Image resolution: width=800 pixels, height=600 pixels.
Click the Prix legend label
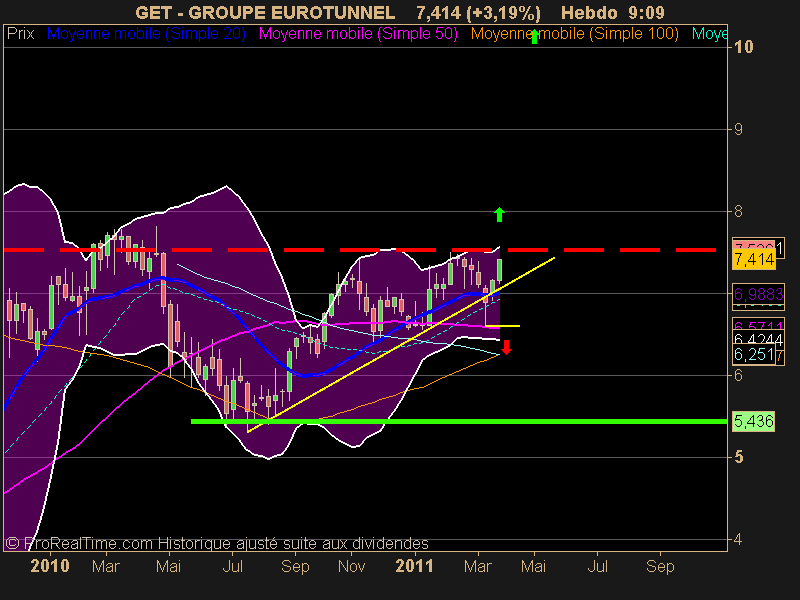(20, 34)
